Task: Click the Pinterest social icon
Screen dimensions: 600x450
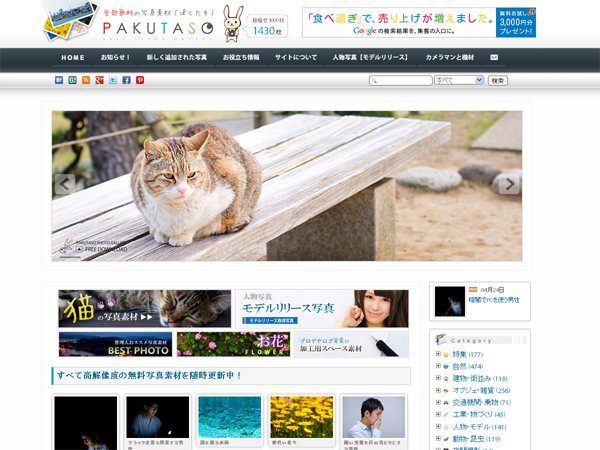Action: pyautogui.click(x=140, y=80)
